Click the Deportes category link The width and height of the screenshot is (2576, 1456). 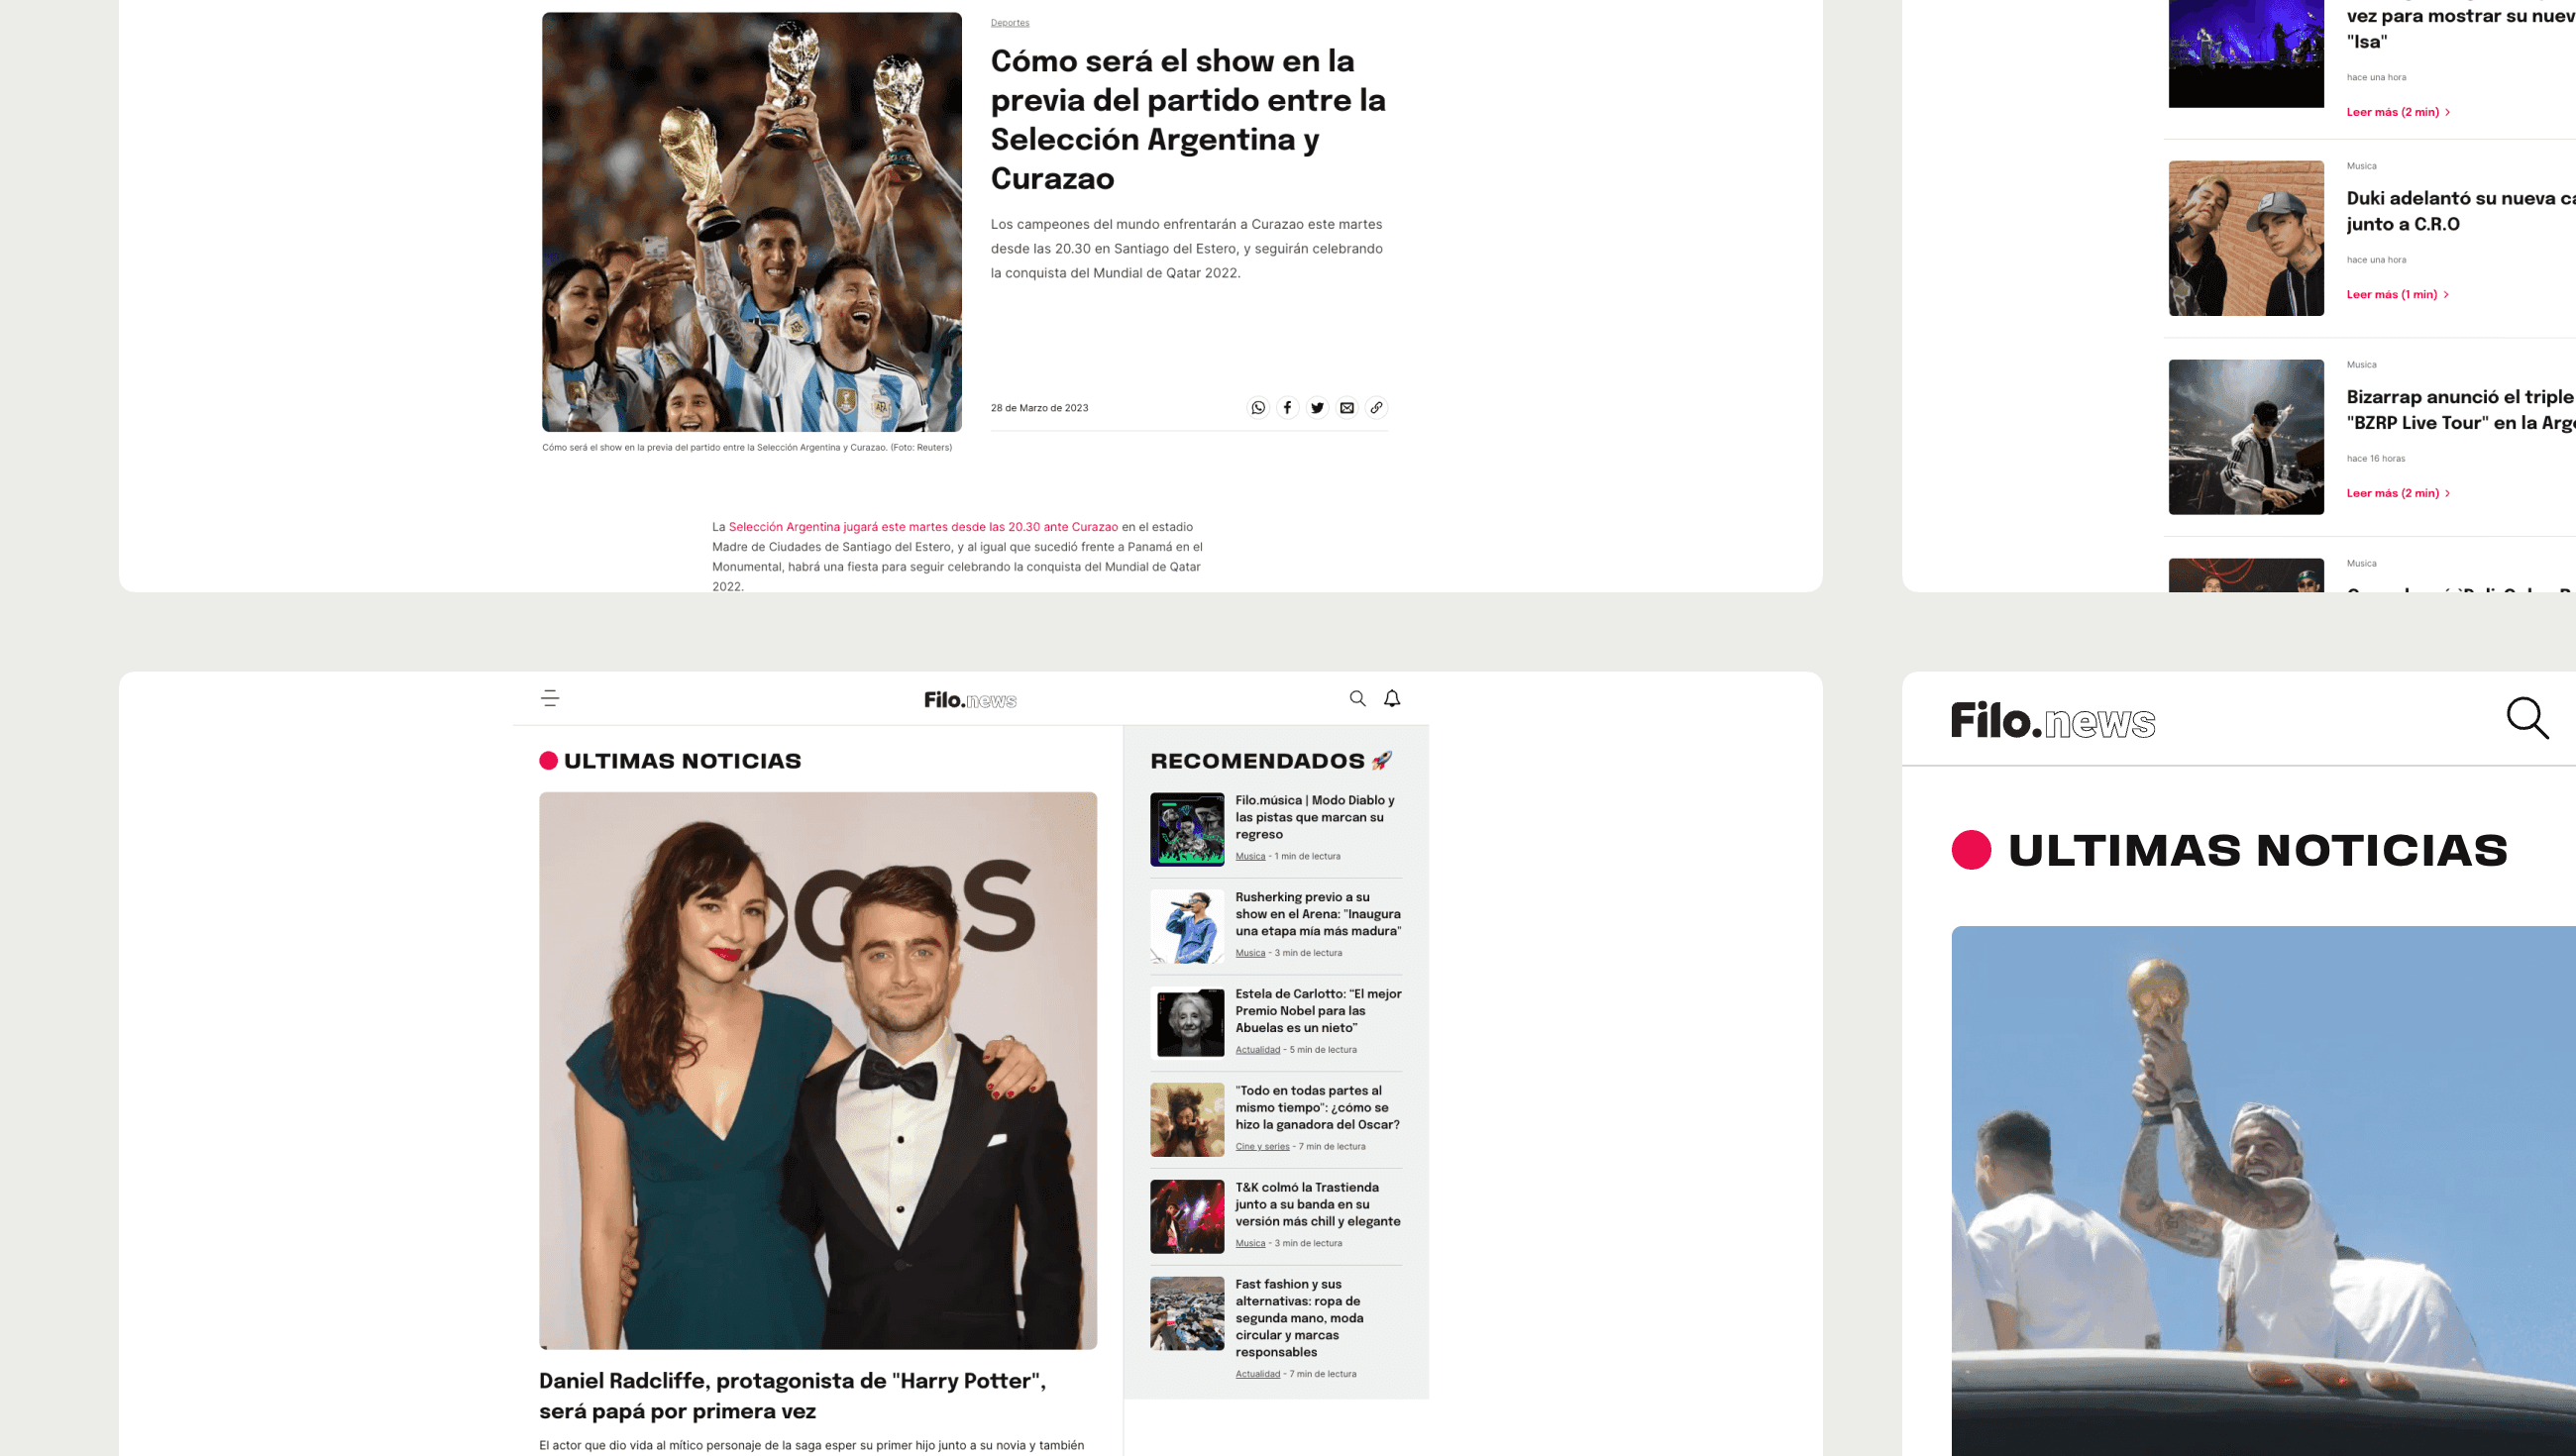click(x=1009, y=22)
